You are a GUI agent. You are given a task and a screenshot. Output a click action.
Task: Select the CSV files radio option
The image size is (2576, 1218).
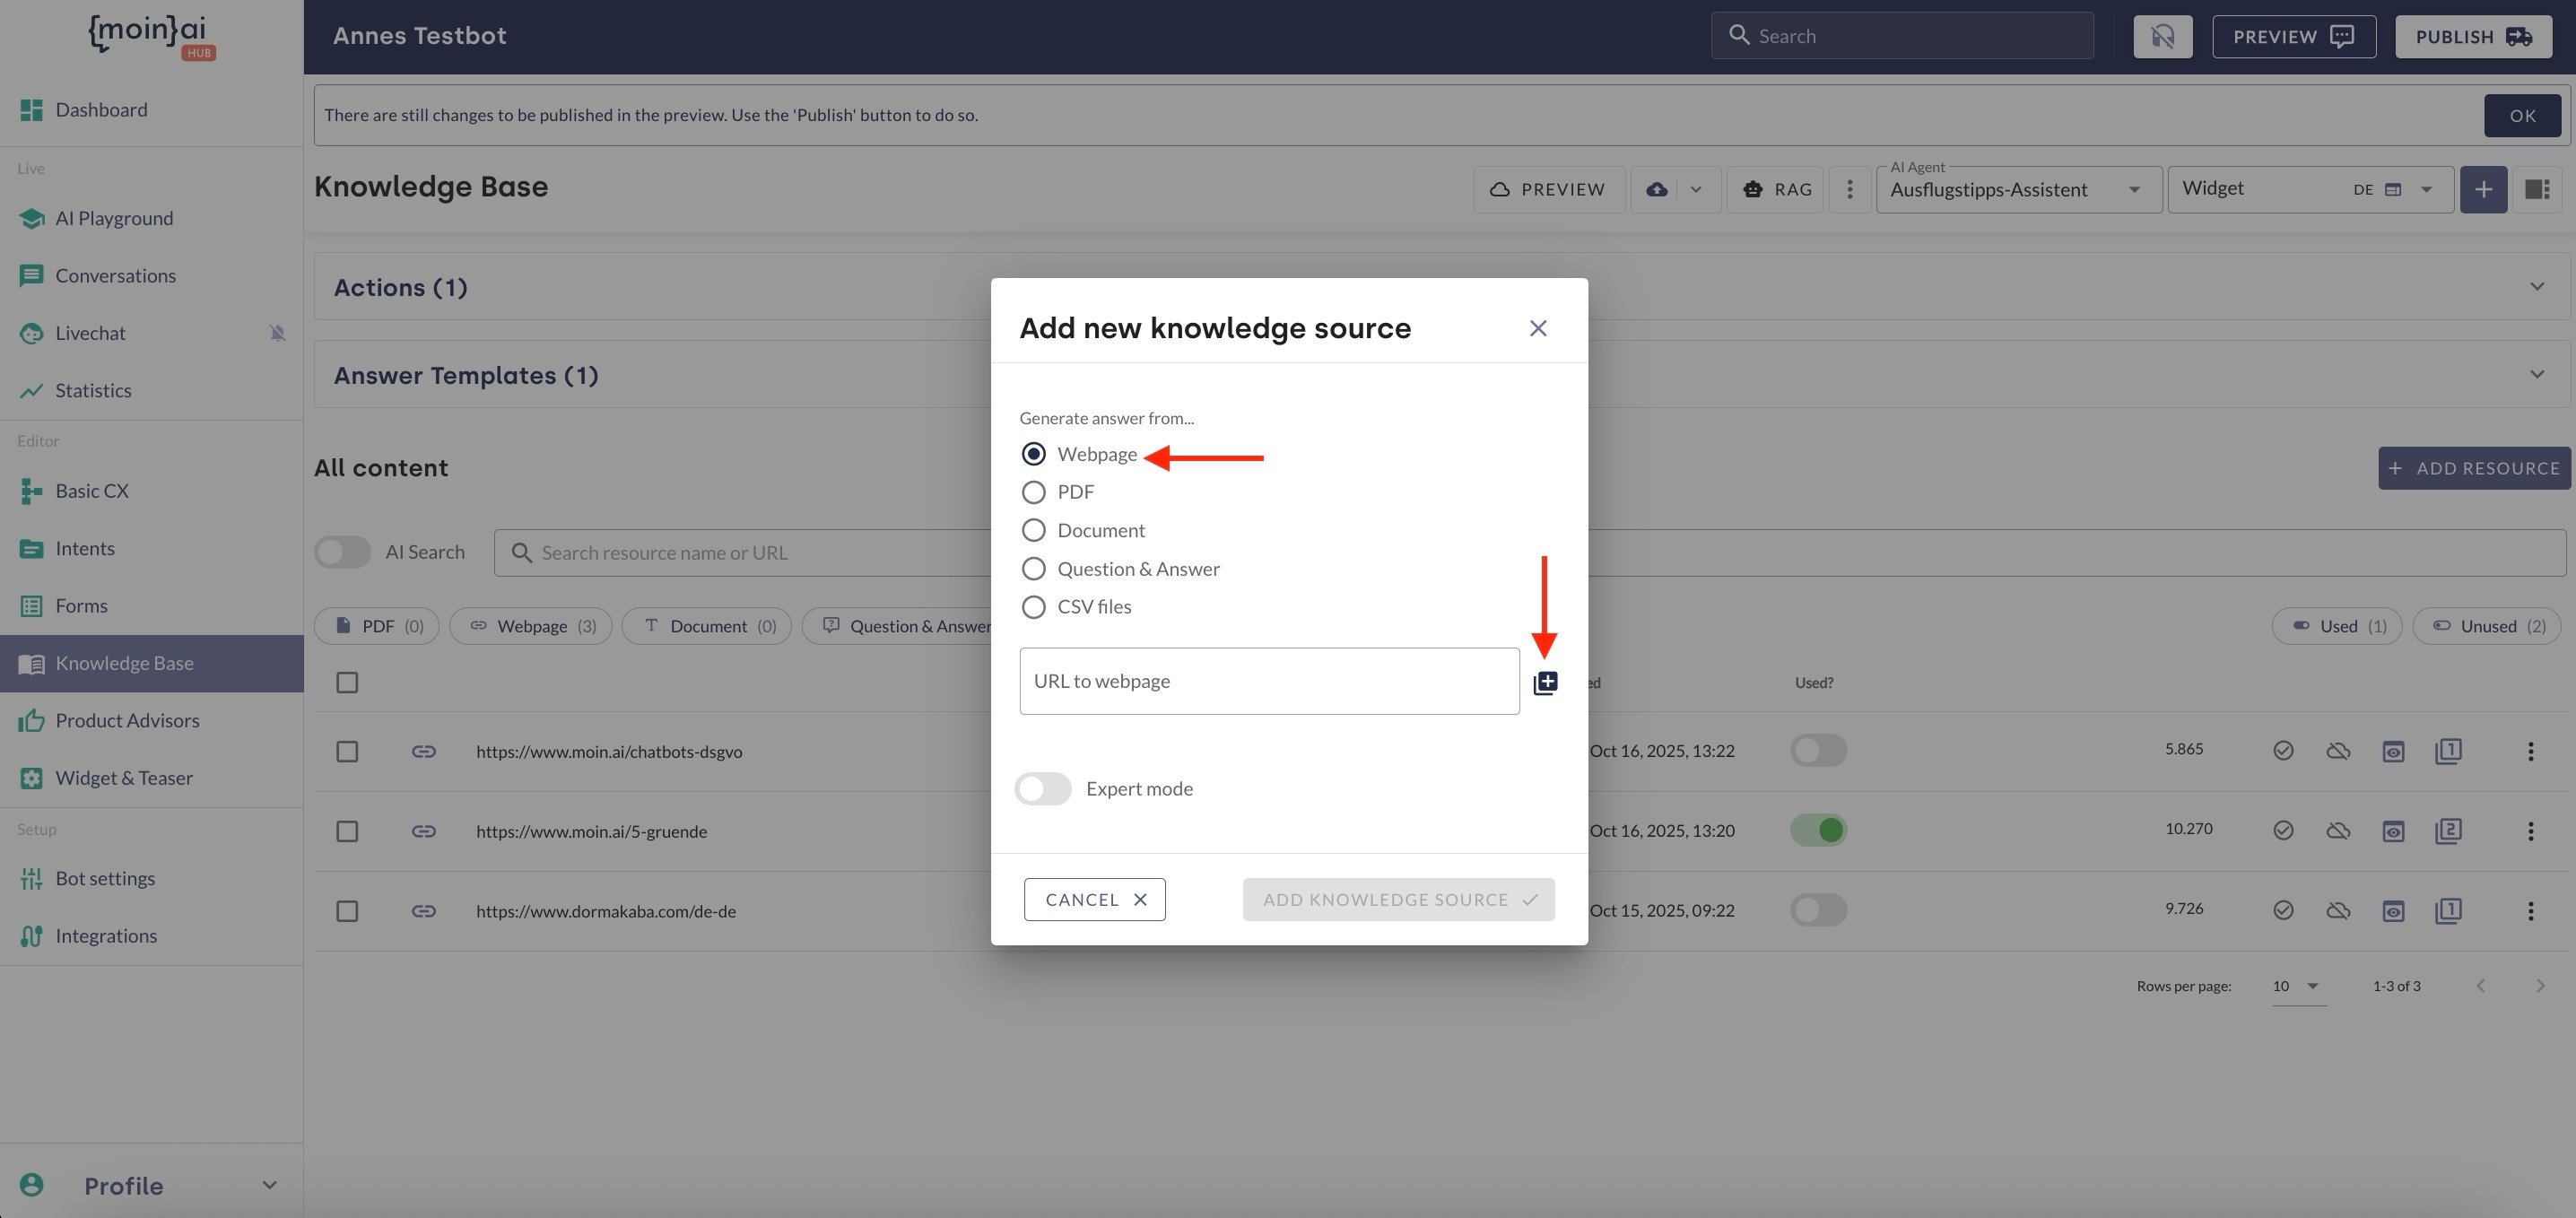click(x=1033, y=607)
